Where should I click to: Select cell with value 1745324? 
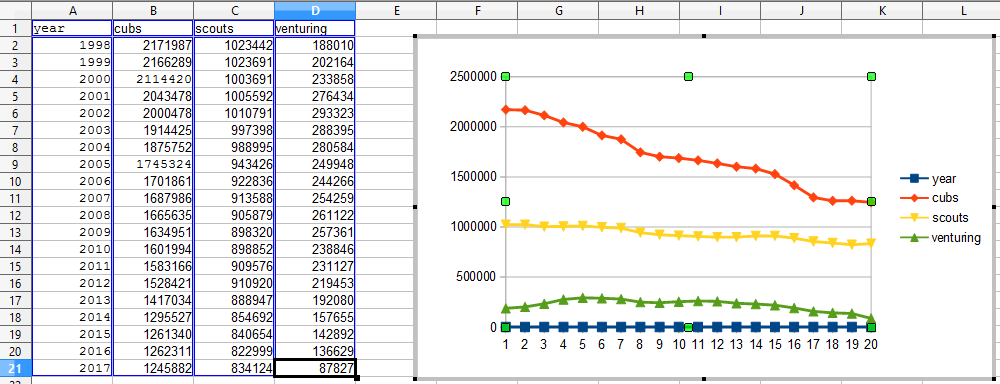pyautogui.click(x=153, y=164)
